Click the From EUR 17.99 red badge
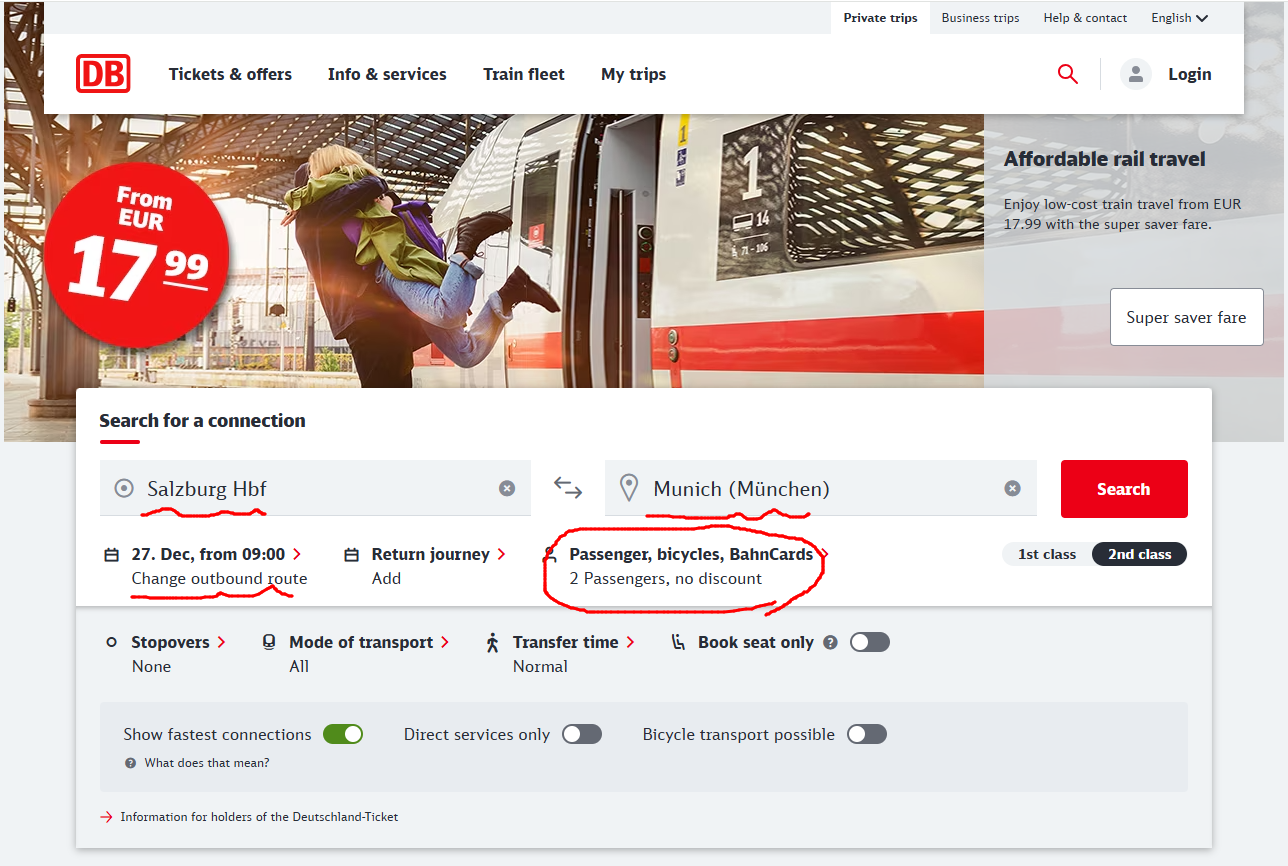Viewport: 1288px width, 866px height. coord(138,255)
